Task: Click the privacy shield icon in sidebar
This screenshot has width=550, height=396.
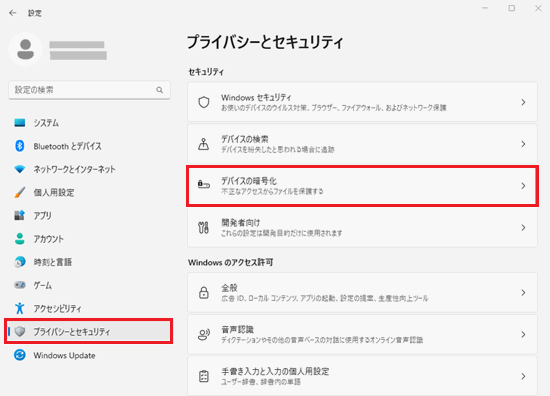Action: coord(20,331)
